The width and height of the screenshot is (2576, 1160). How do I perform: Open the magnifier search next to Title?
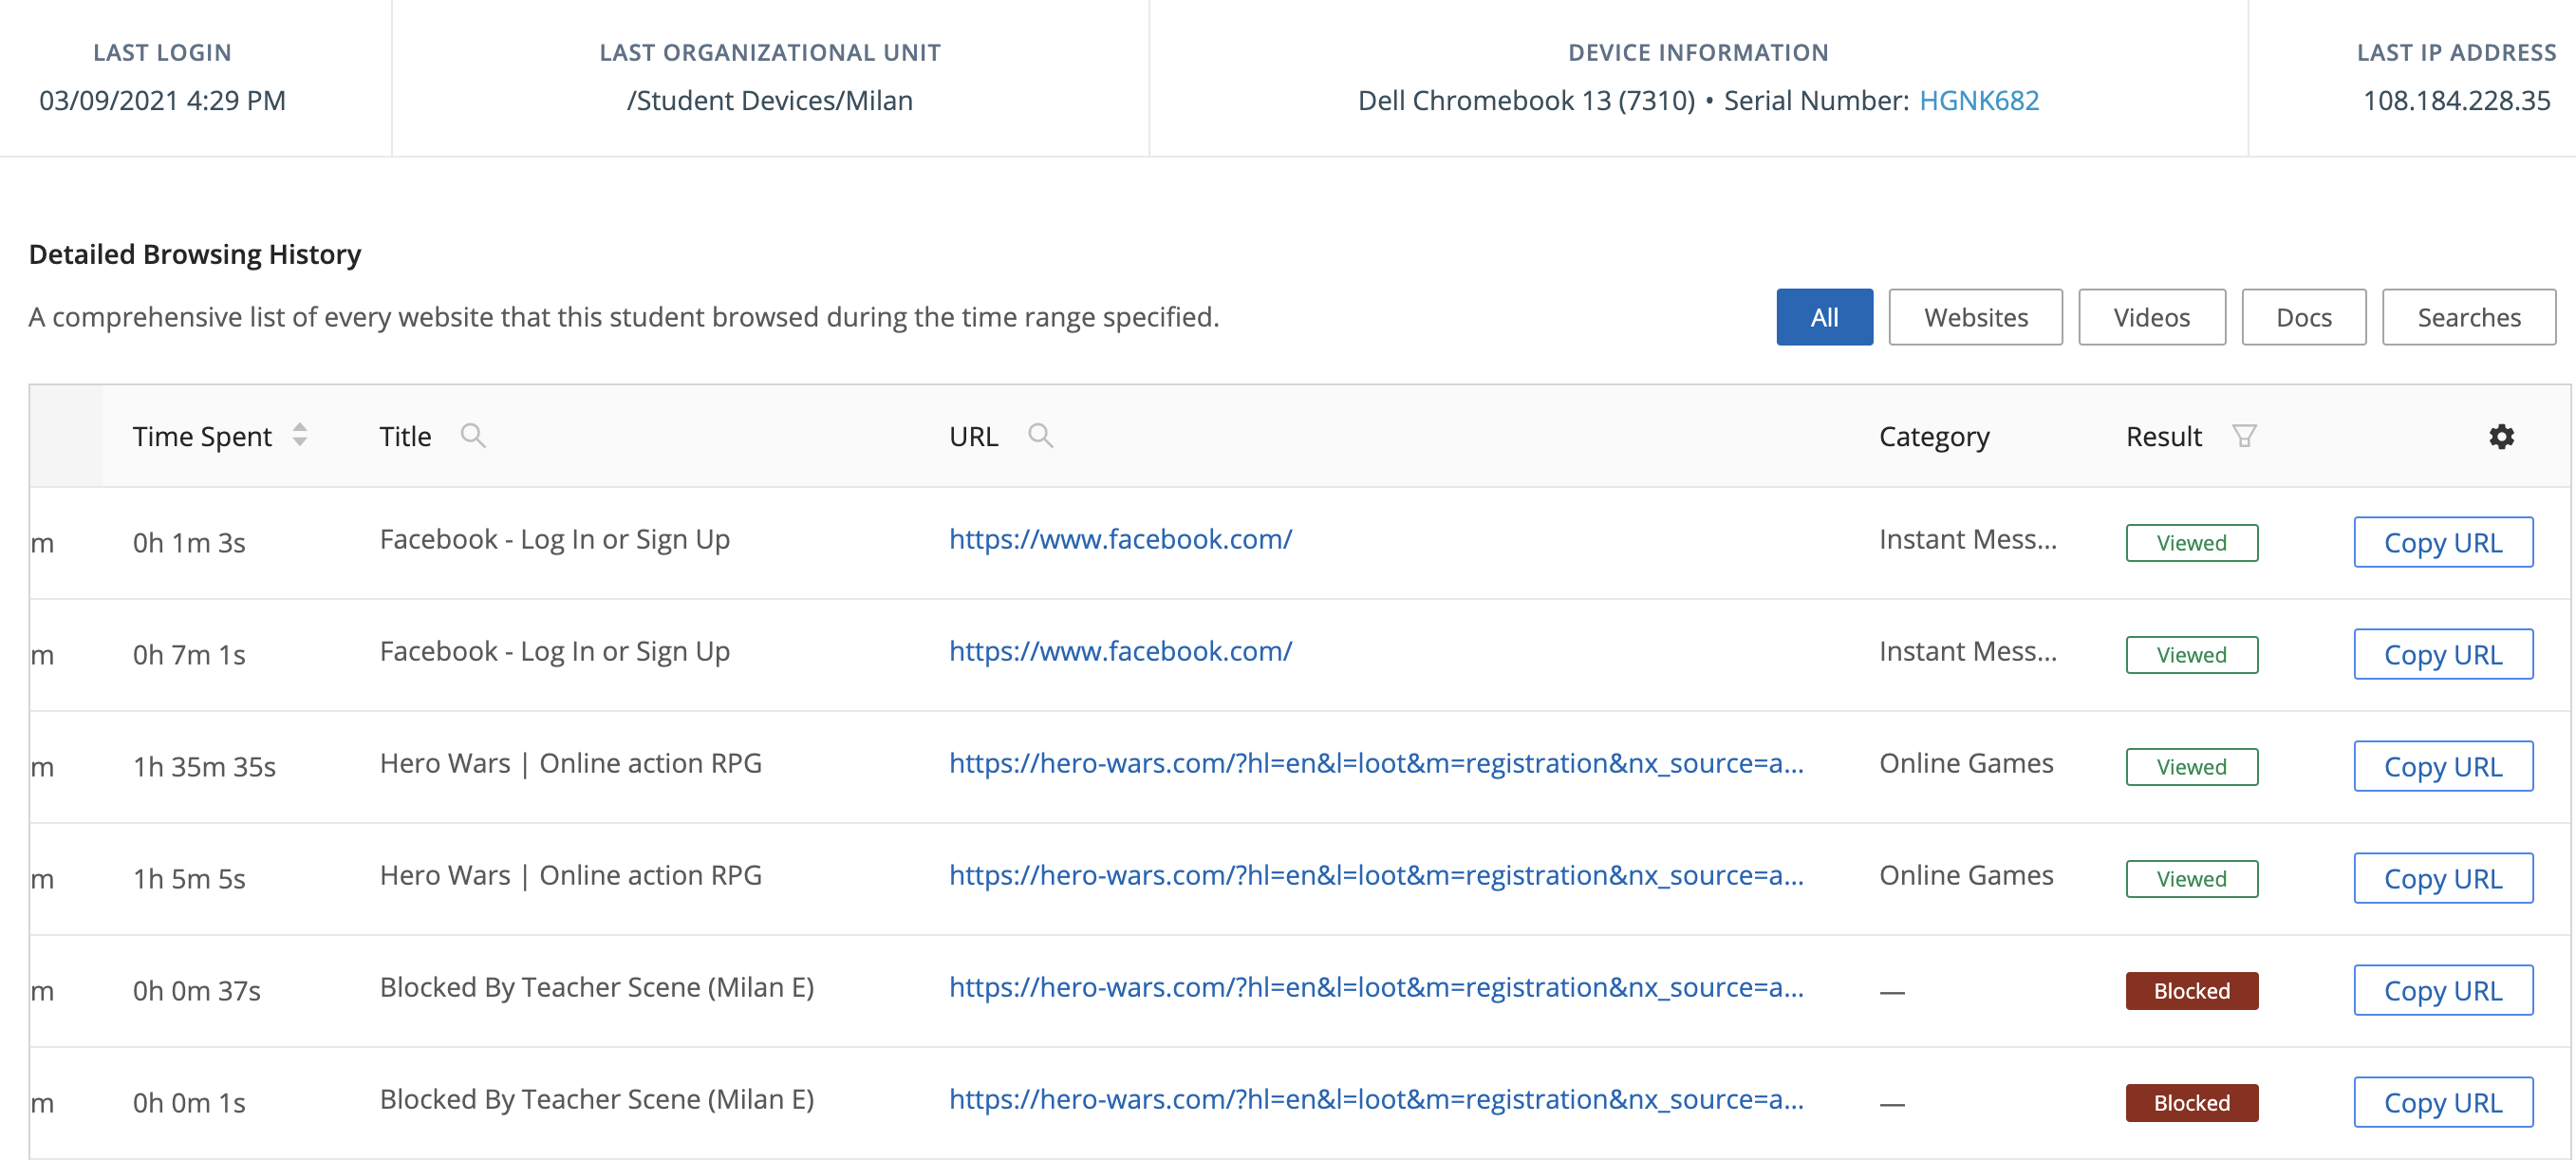(474, 436)
